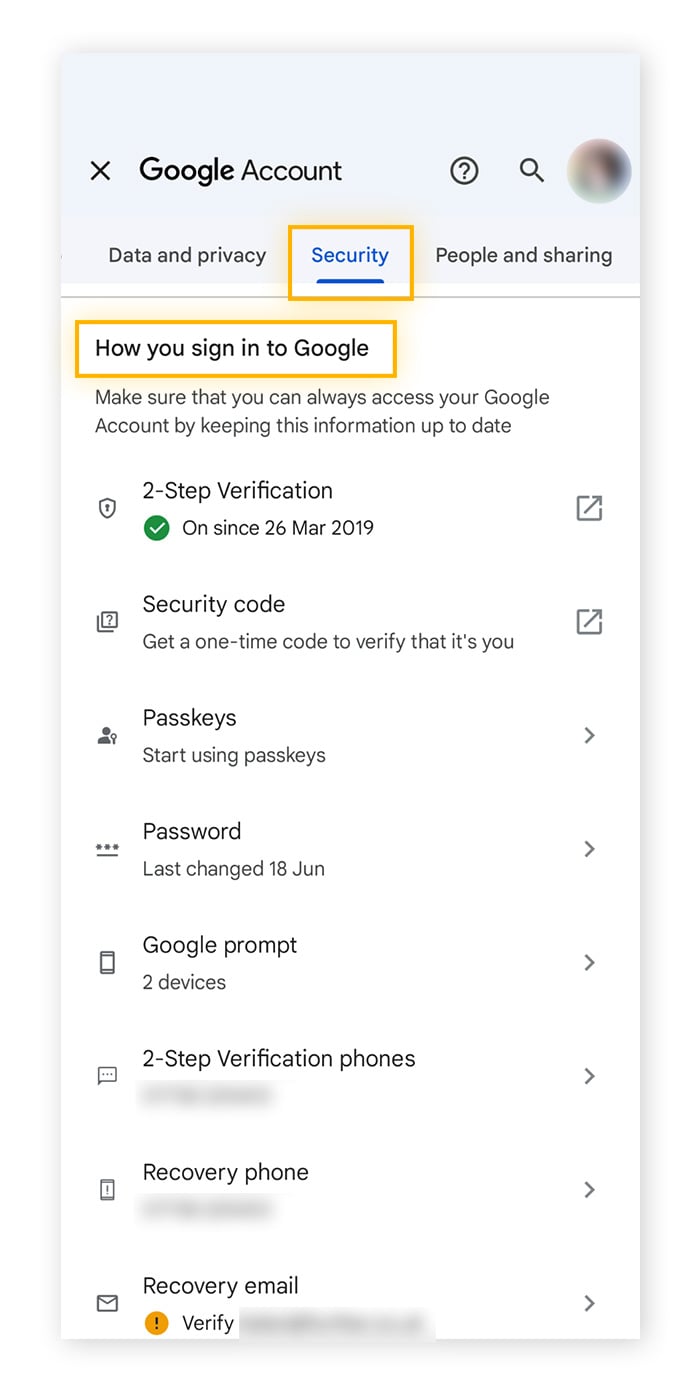
Task: Click the green verified checkmark badge
Action: click(156, 529)
